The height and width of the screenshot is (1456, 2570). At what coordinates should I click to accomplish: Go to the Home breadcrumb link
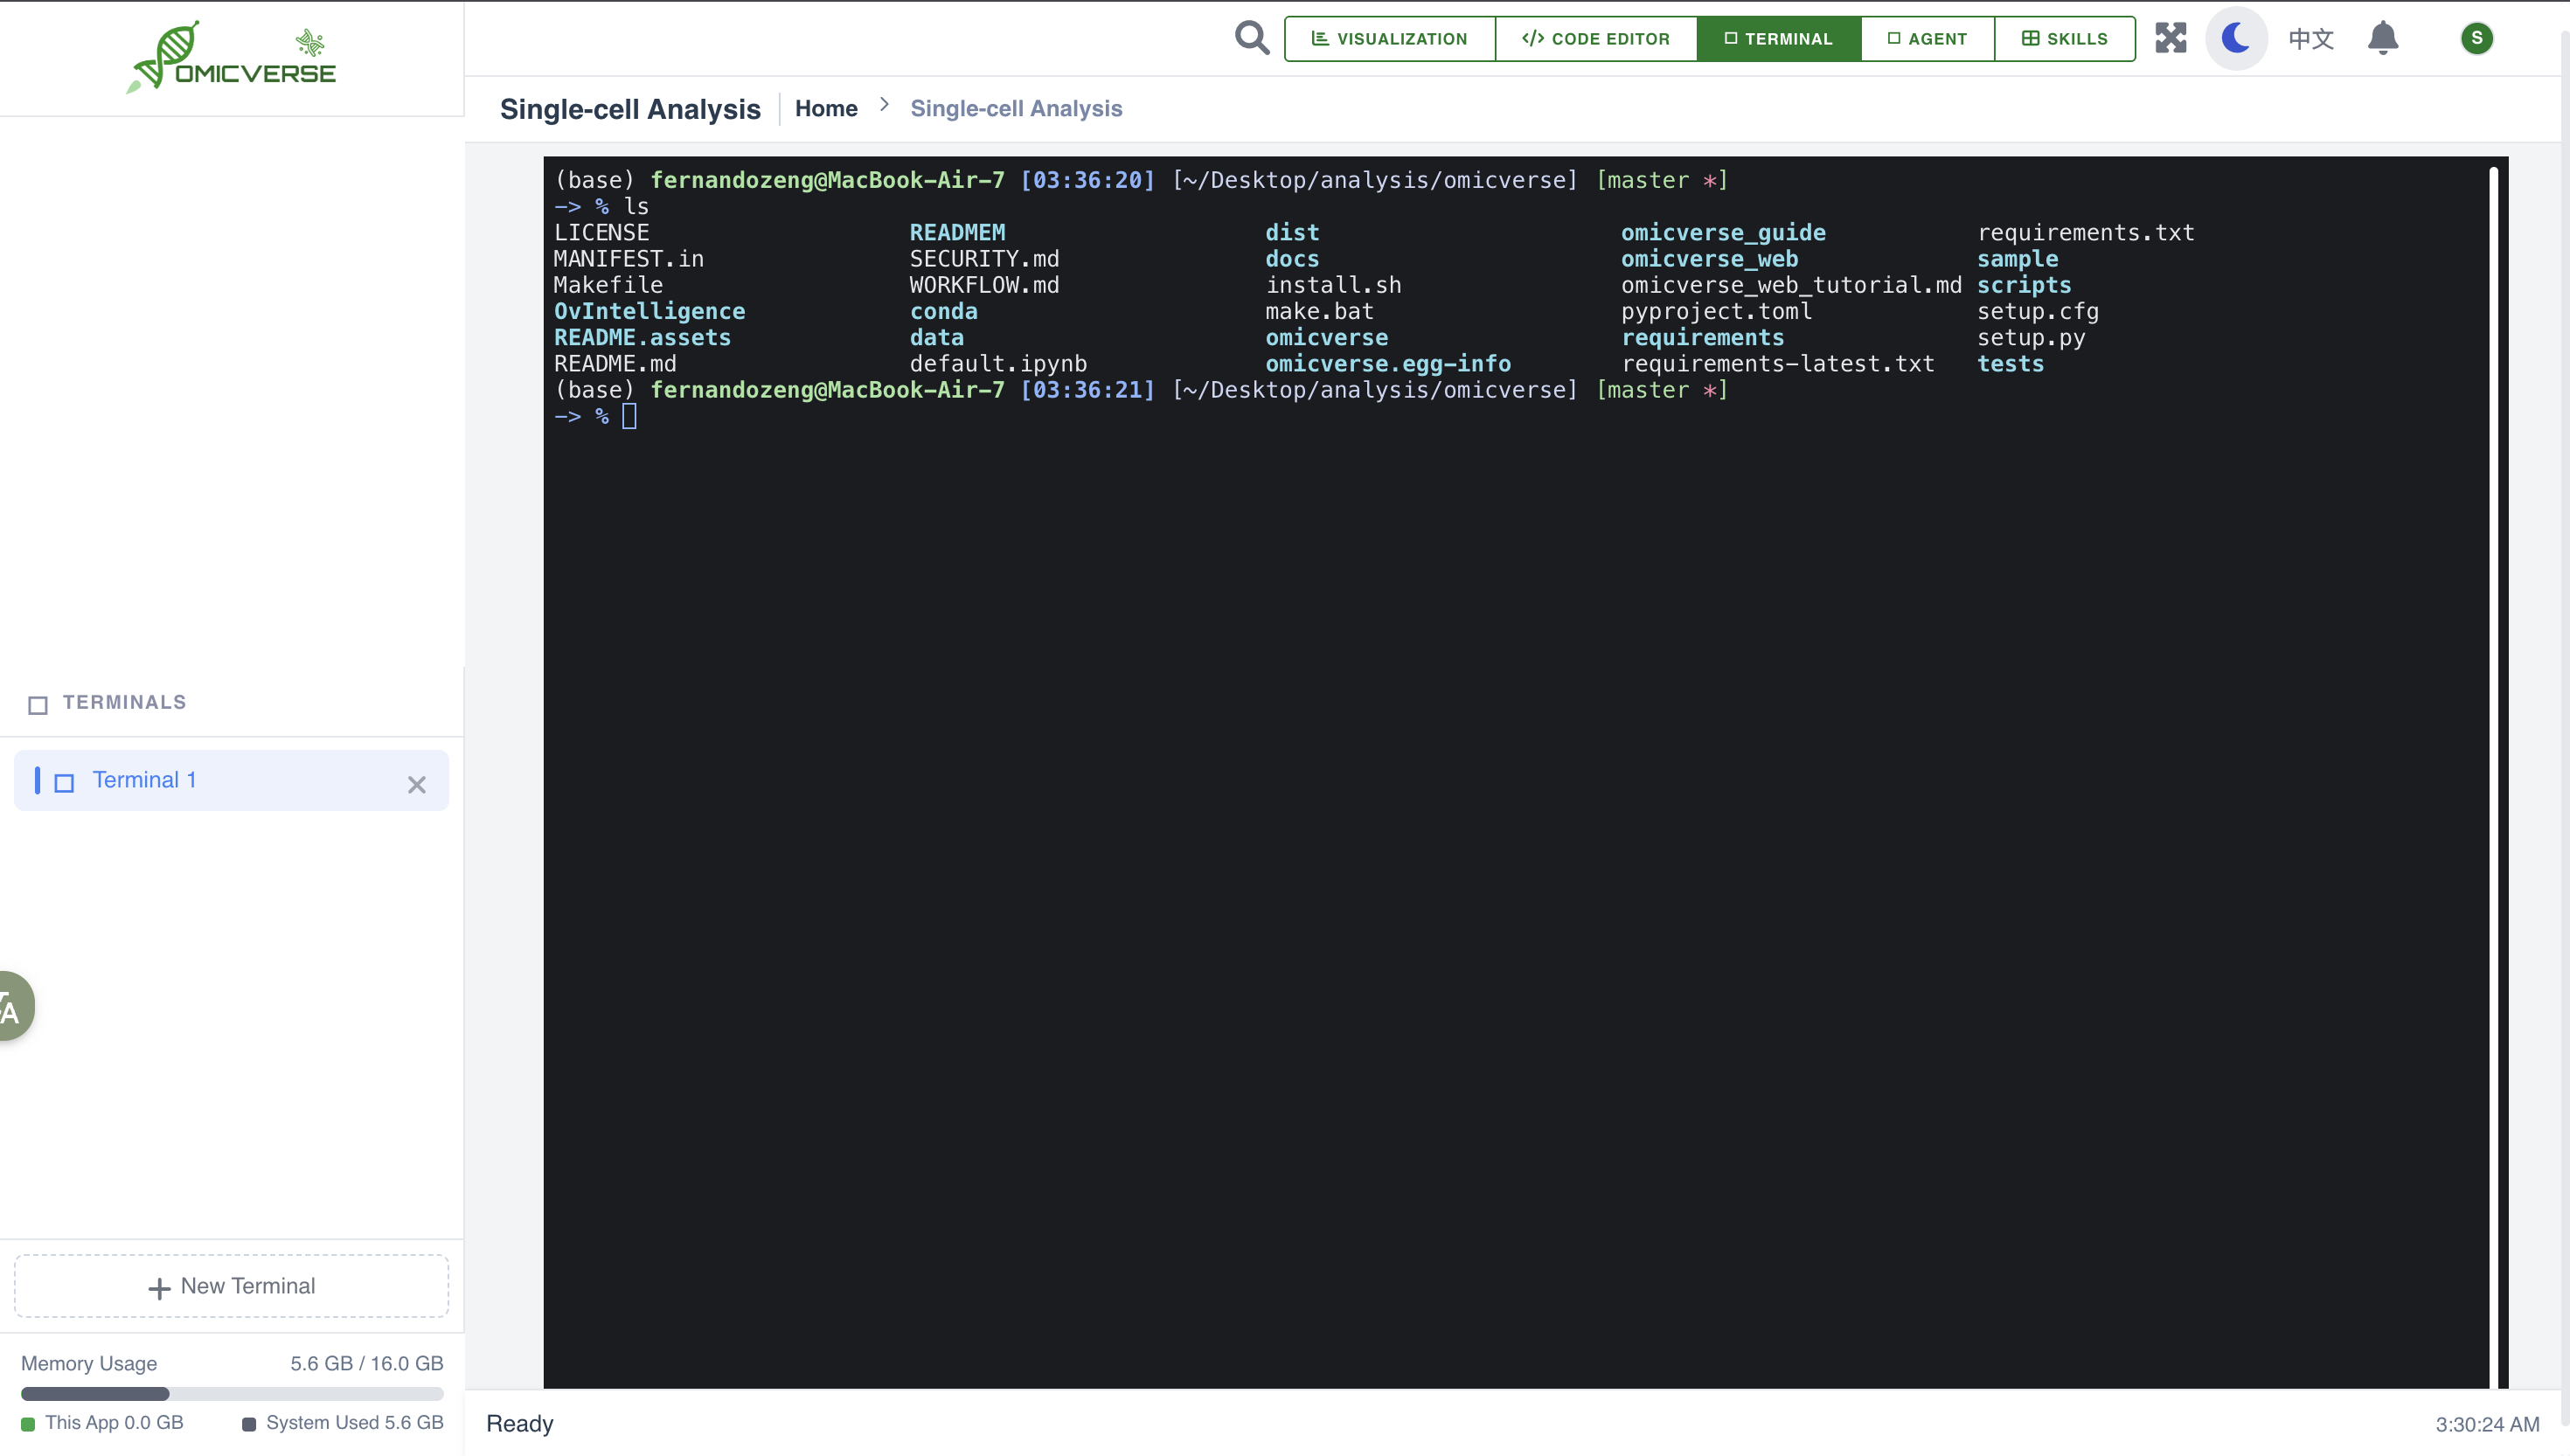click(826, 108)
